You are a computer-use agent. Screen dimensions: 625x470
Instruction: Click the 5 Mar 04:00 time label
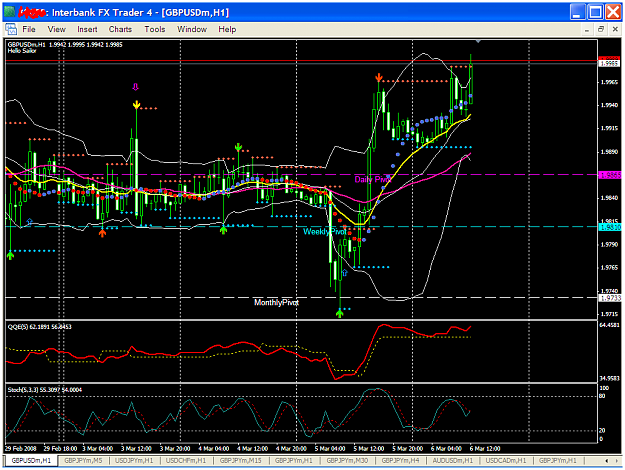coord(330,448)
